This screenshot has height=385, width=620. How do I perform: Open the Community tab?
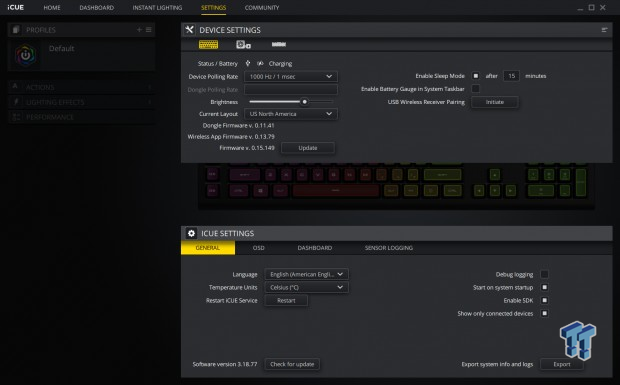[262, 8]
